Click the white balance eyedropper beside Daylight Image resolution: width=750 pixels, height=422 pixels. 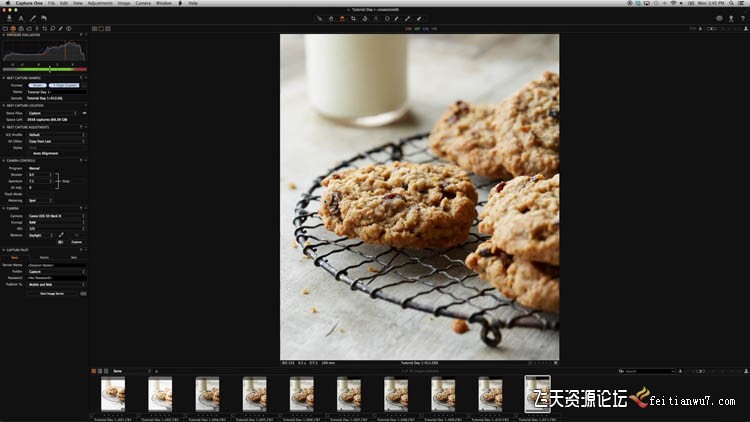click(61, 235)
